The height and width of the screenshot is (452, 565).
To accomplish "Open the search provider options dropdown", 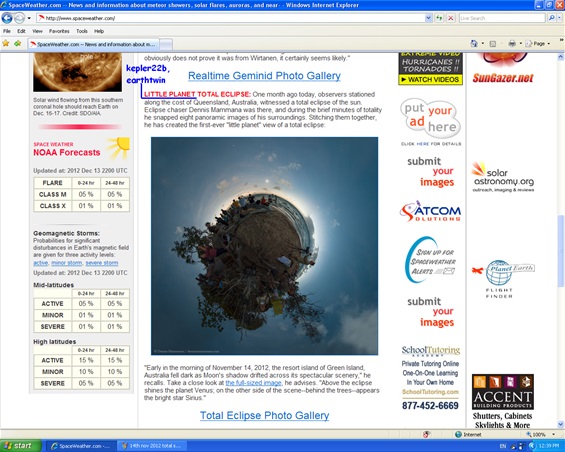I will pyautogui.click(x=560, y=18).
